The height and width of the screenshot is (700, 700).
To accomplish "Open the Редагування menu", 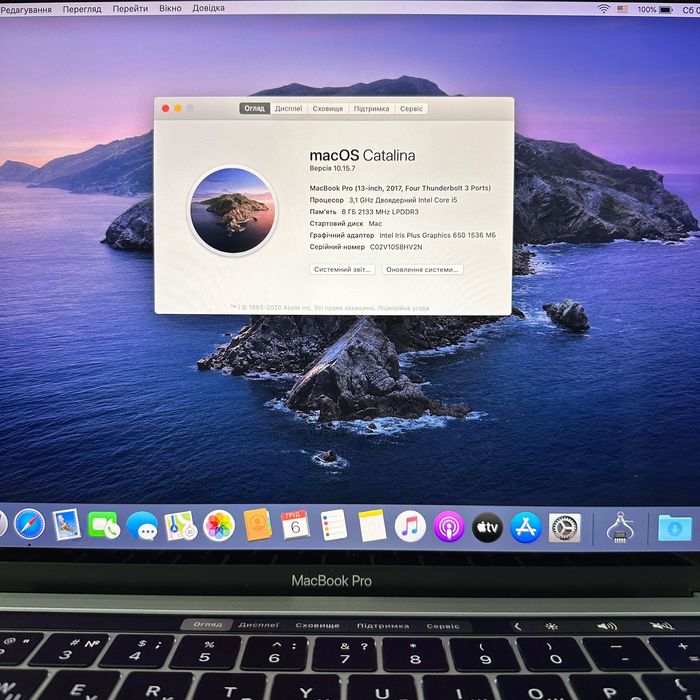I will pos(26,9).
